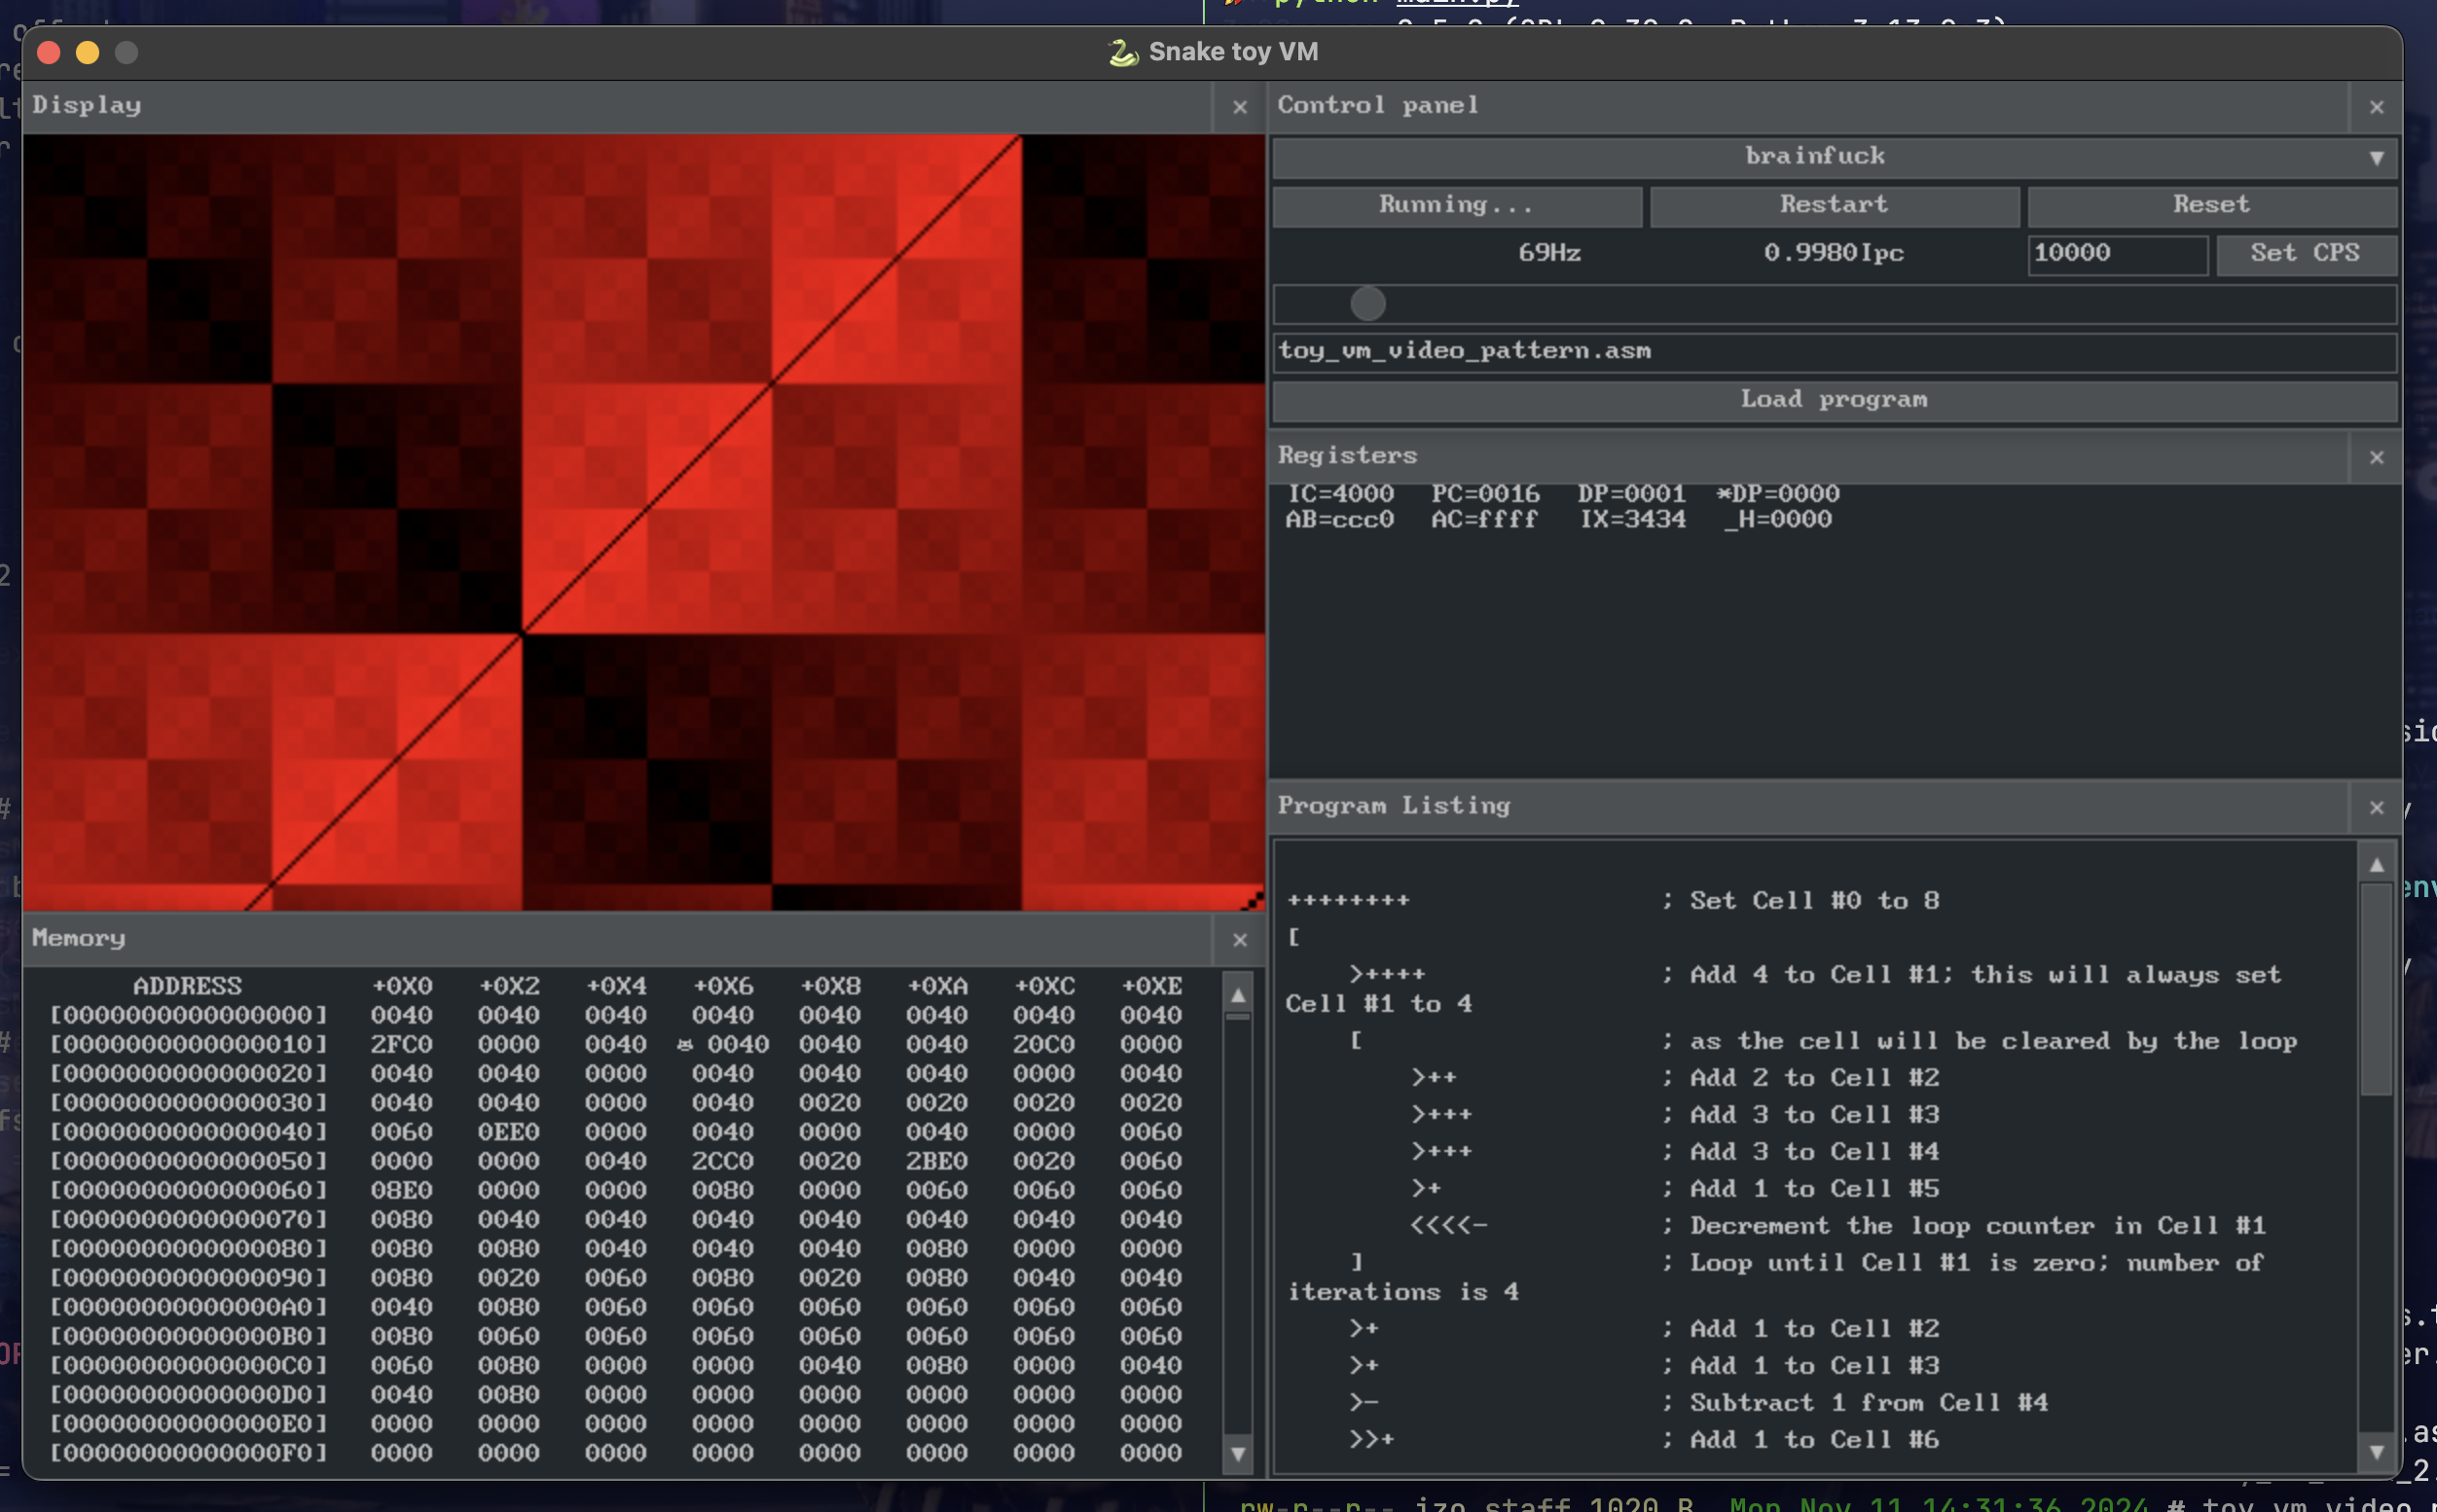Screen dimensions: 2437x1512
Task: Click memory cell 2BE0 in row 50
Action: 937,1161
